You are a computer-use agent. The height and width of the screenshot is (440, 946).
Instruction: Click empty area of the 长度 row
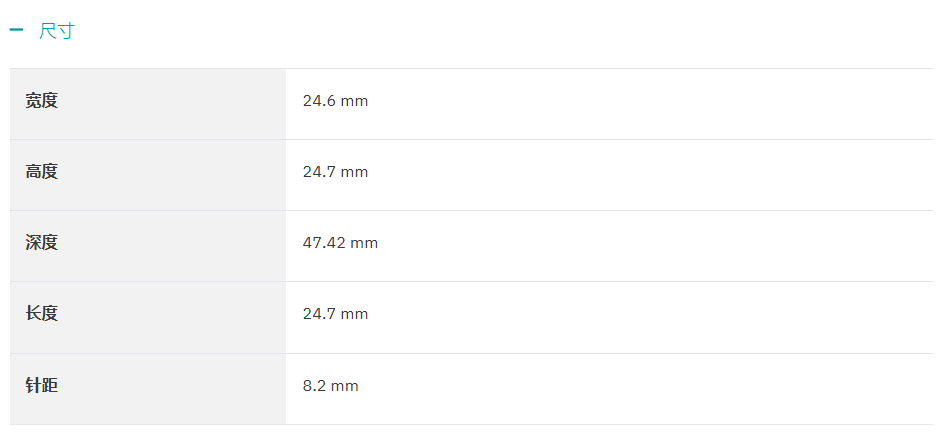tap(652, 317)
